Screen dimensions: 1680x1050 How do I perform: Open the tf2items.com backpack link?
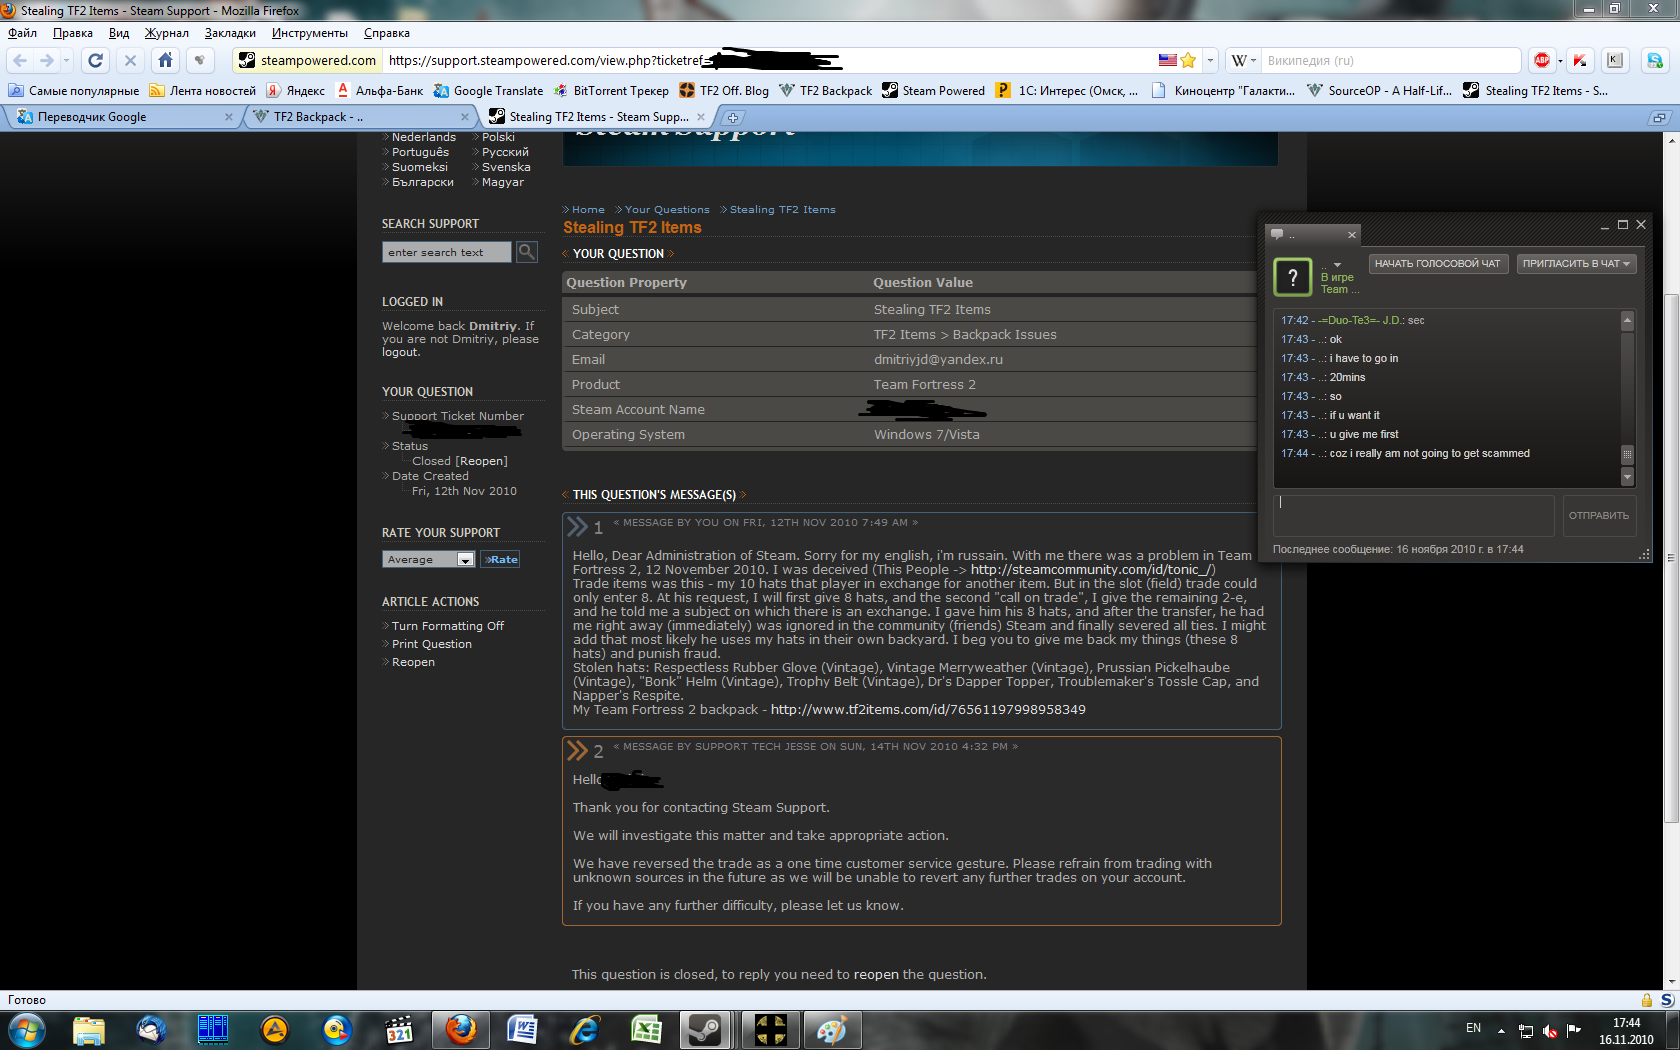(x=928, y=710)
